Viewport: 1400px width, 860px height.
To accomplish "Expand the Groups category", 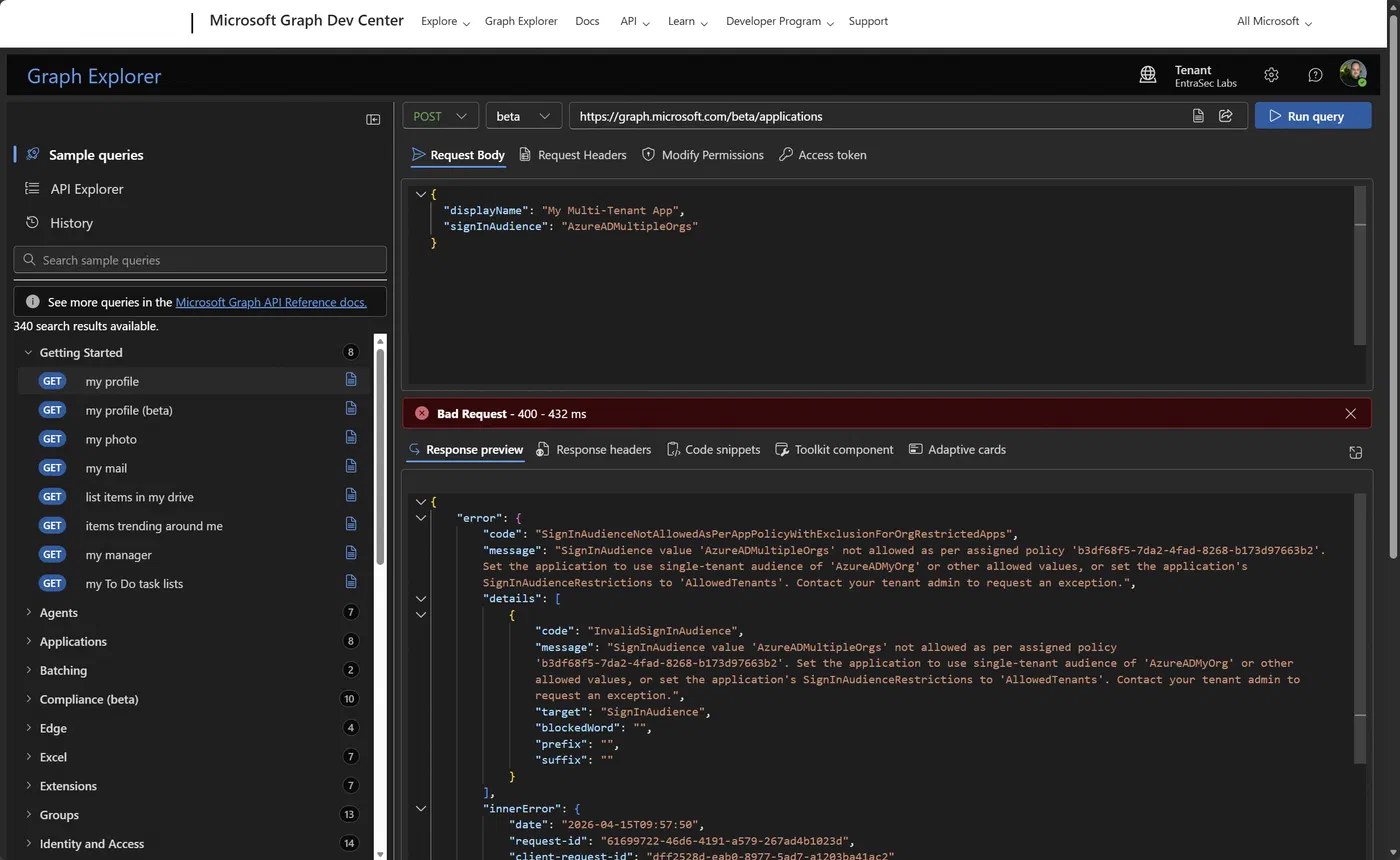I will (28, 815).
